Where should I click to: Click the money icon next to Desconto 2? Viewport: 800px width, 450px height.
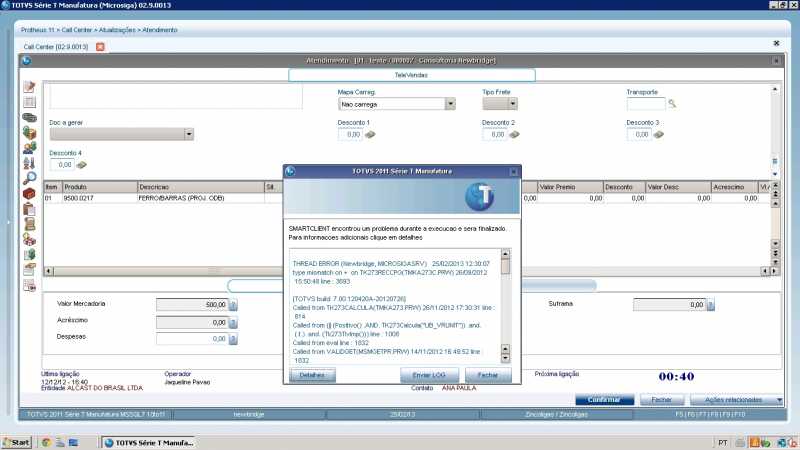pyautogui.click(x=514, y=135)
